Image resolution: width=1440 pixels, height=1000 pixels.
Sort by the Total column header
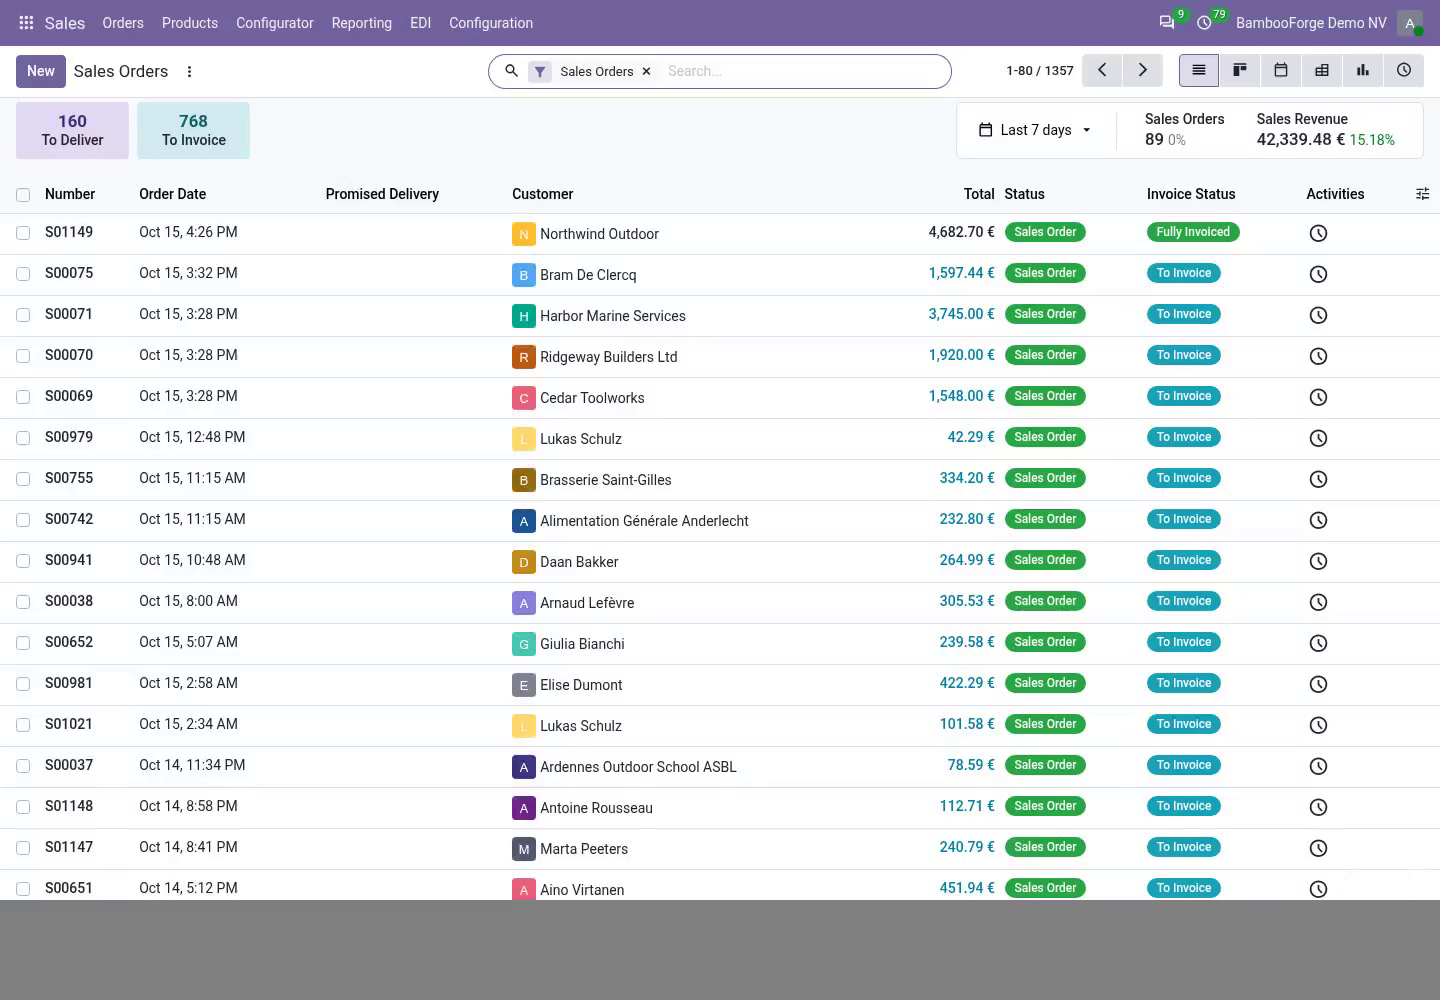pyautogui.click(x=979, y=194)
